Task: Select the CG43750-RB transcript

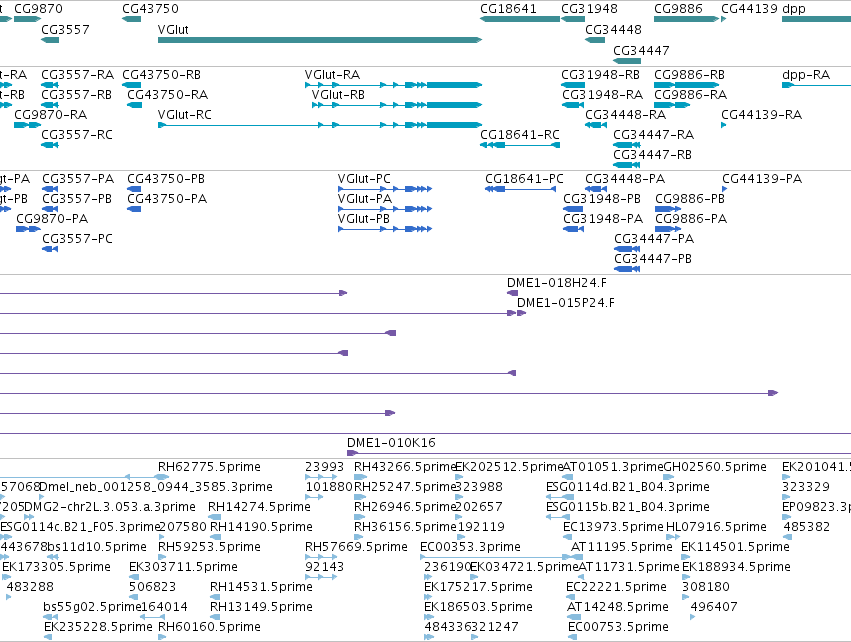Action: pos(131,85)
